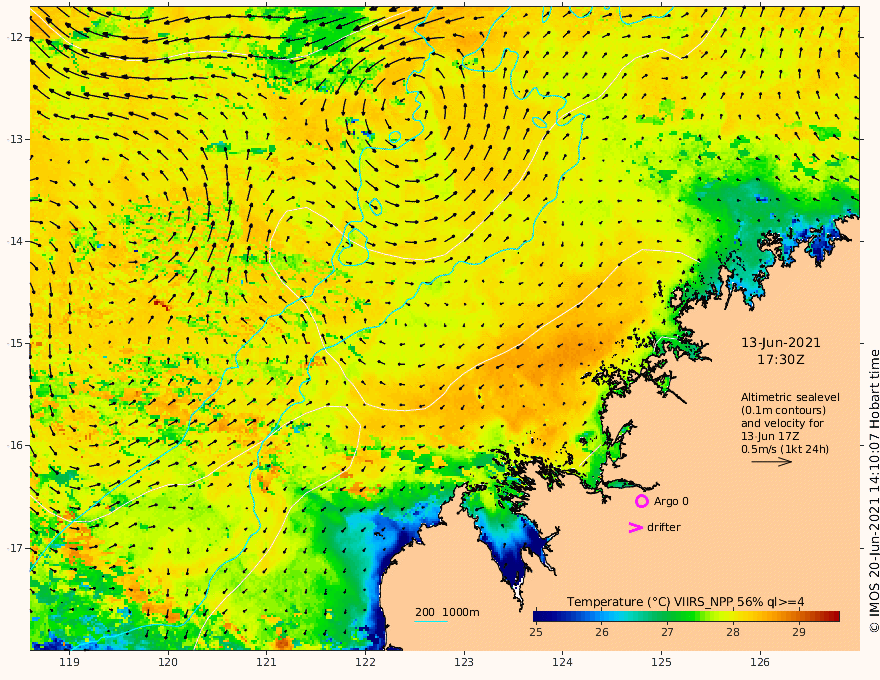Click latitude axis label -12
This screenshot has width=880, height=680.
pos(15,37)
